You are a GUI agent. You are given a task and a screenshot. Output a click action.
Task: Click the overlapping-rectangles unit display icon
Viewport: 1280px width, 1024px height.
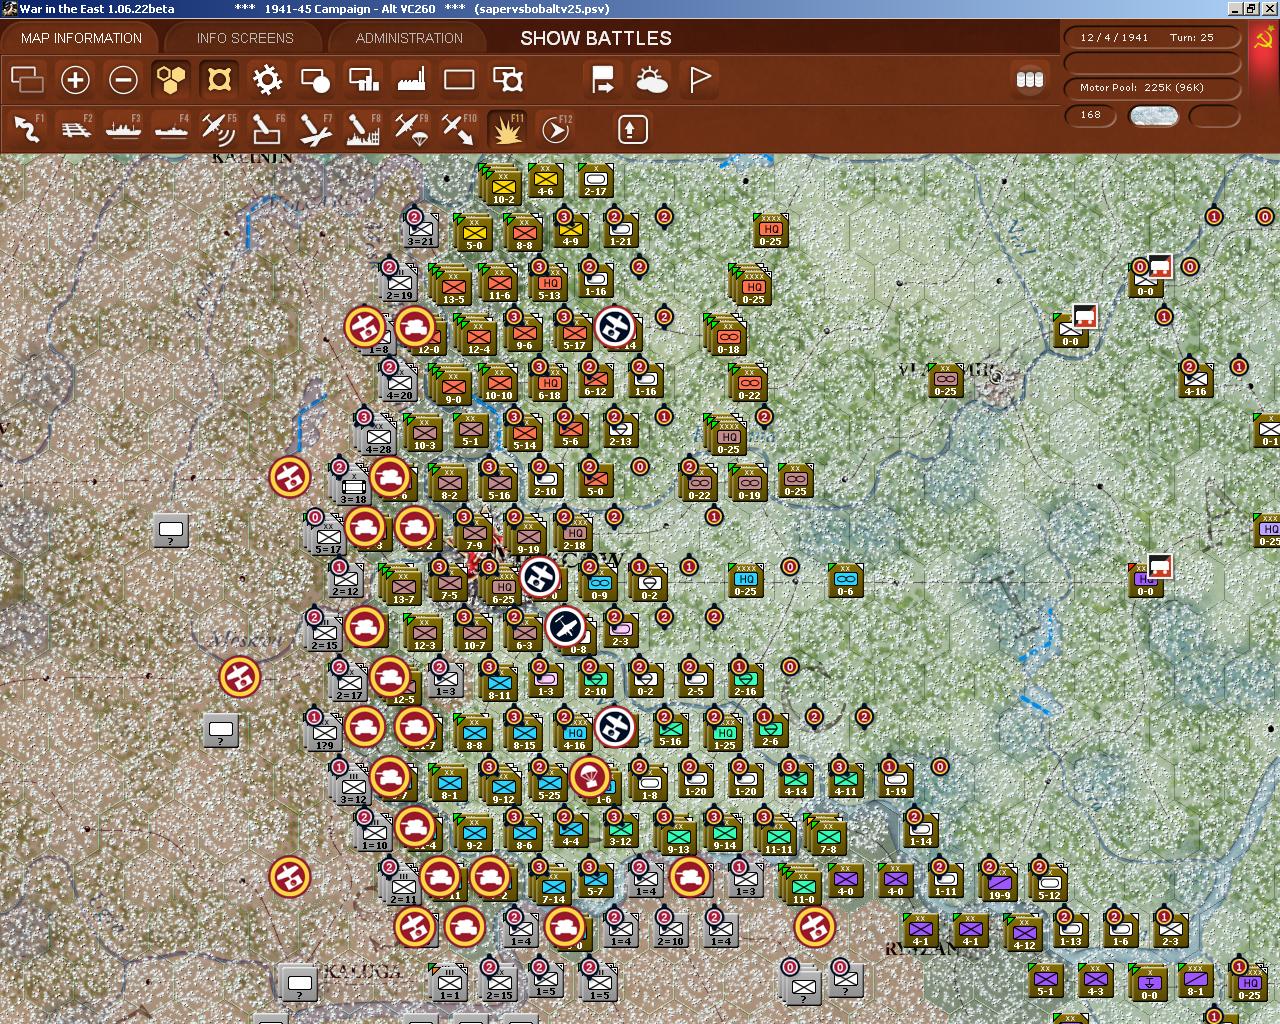click(27, 79)
